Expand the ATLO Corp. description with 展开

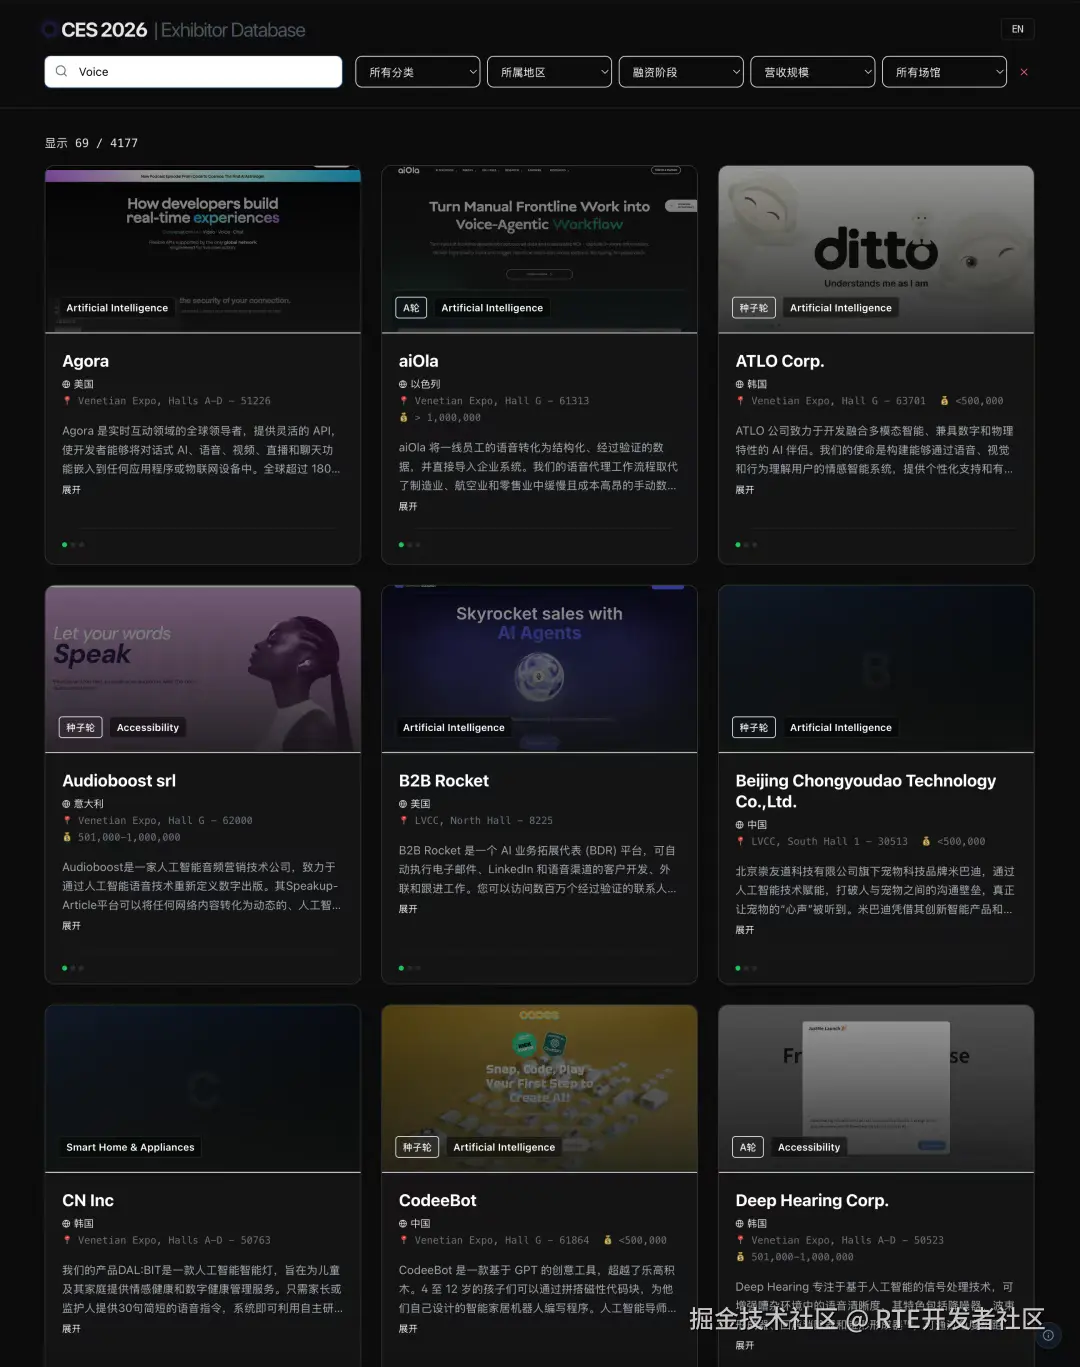point(745,490)
